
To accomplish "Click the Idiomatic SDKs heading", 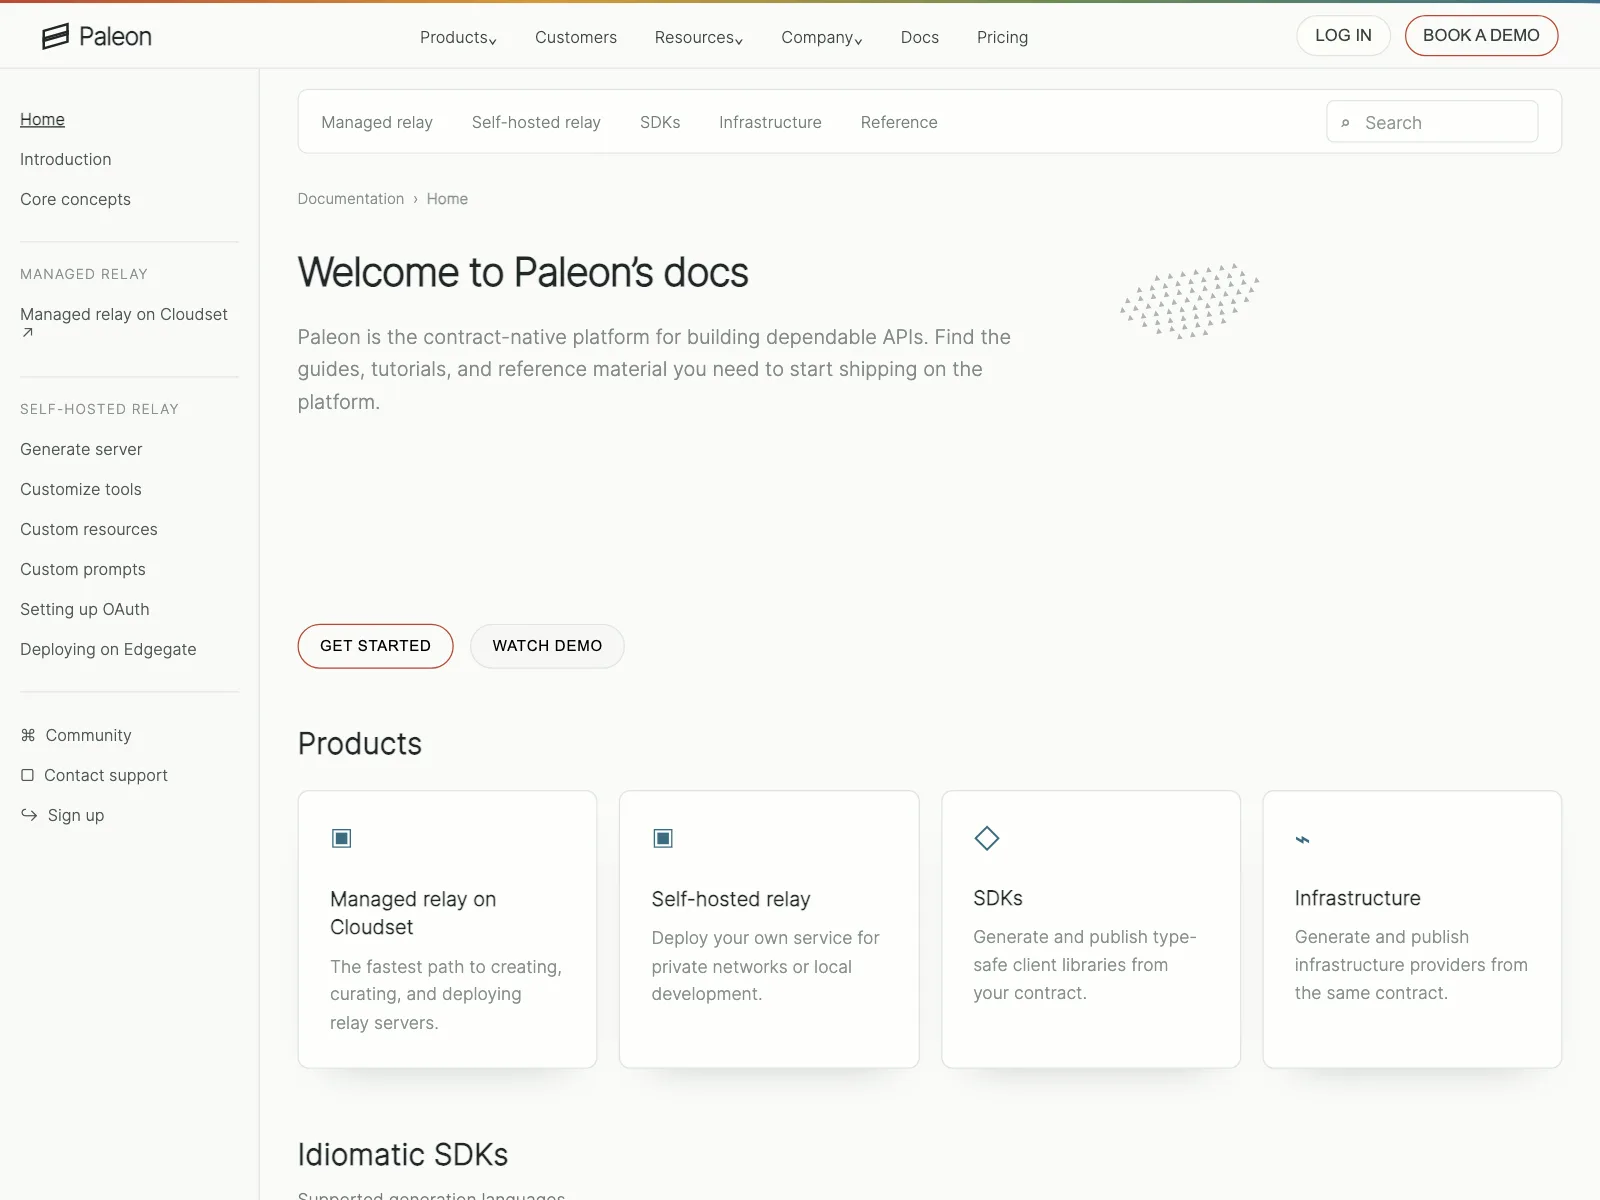I will pos(403,1155).
